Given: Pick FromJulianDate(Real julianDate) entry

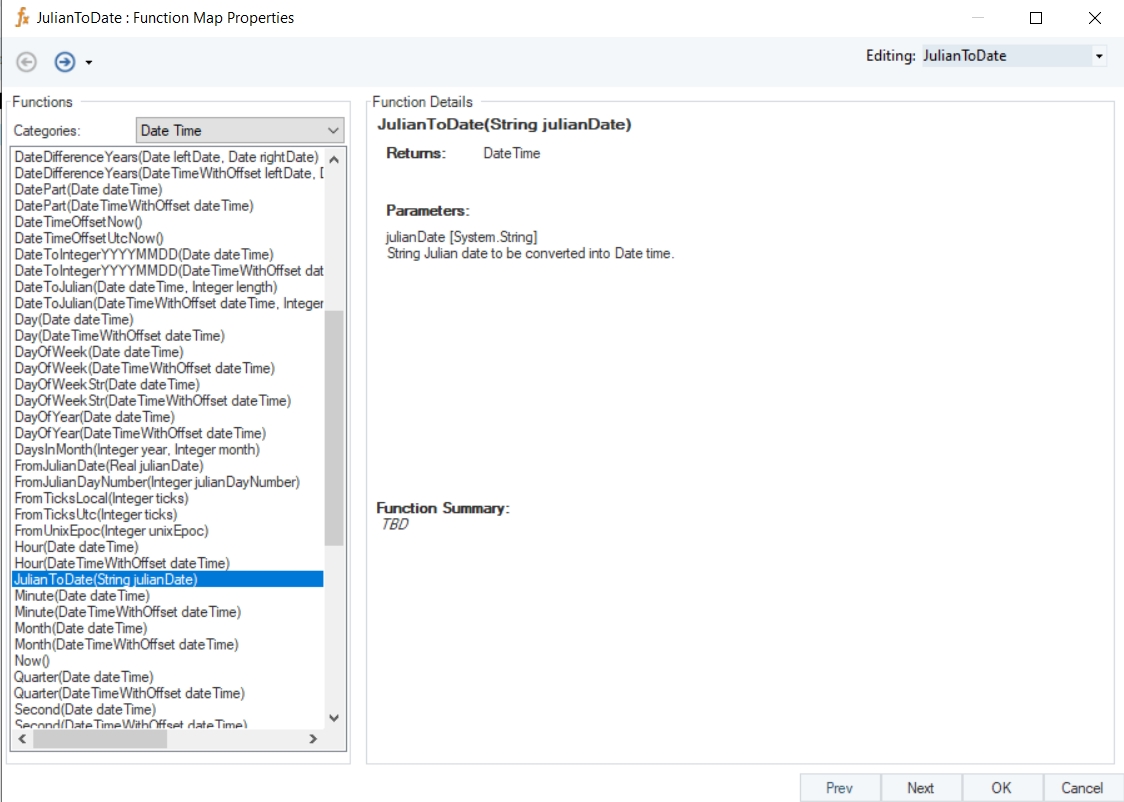Looking at the screenshot, I should [109, 466].
